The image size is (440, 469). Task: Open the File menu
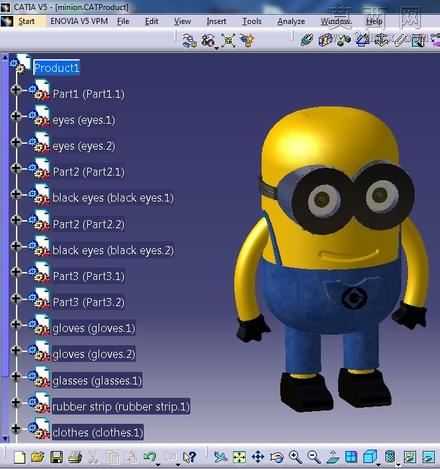123,21
